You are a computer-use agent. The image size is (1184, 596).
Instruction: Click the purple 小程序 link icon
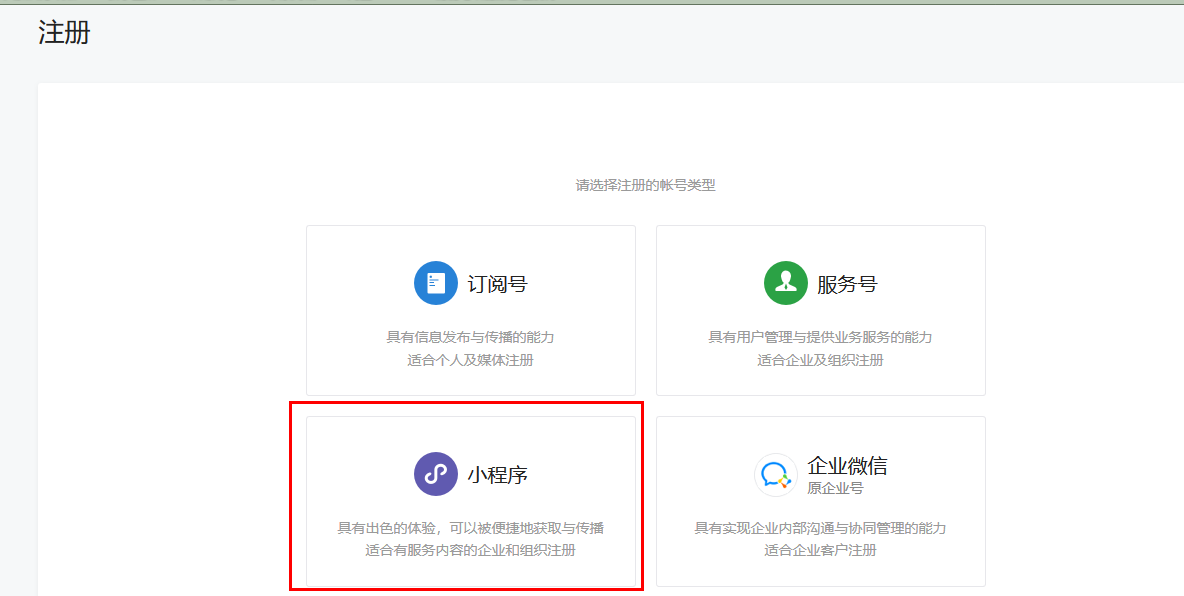pos(436,474)
